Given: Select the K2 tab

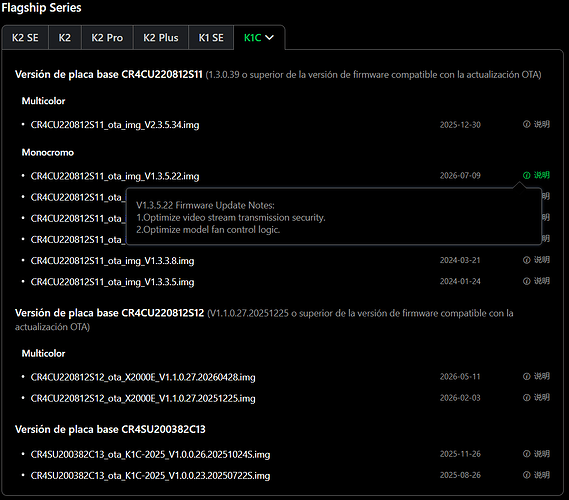Looking at the screenshot, I should pyautogui.click(x=65, y=38).
